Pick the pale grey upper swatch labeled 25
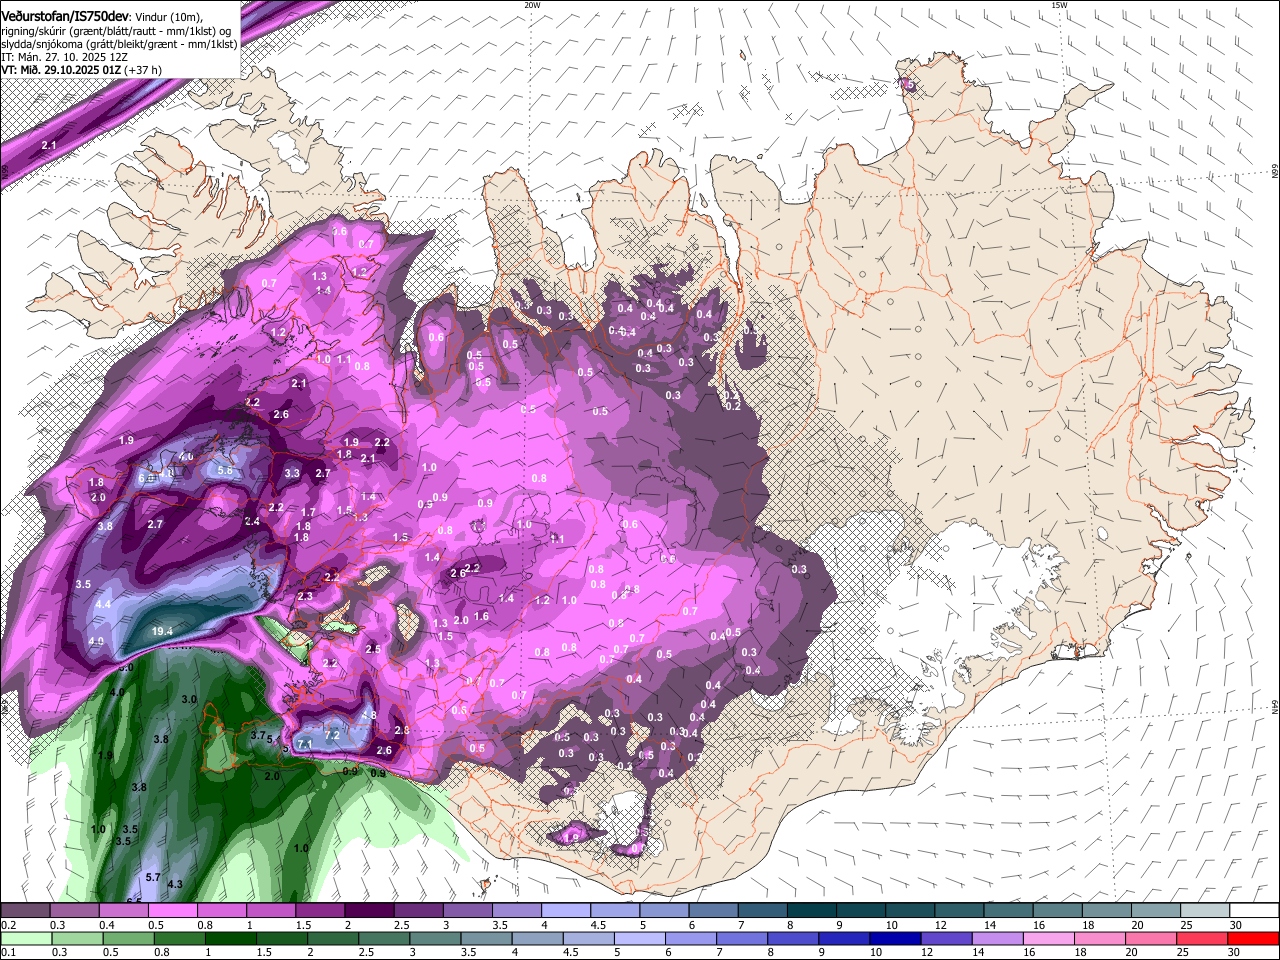 pyautogui.click(x=1203, y=911)
